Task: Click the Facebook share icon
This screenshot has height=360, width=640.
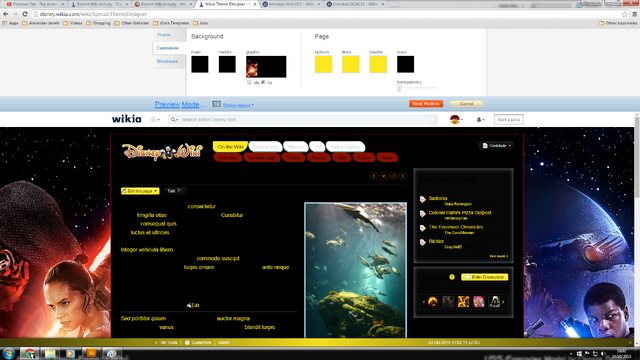Action: pos(373,176)
